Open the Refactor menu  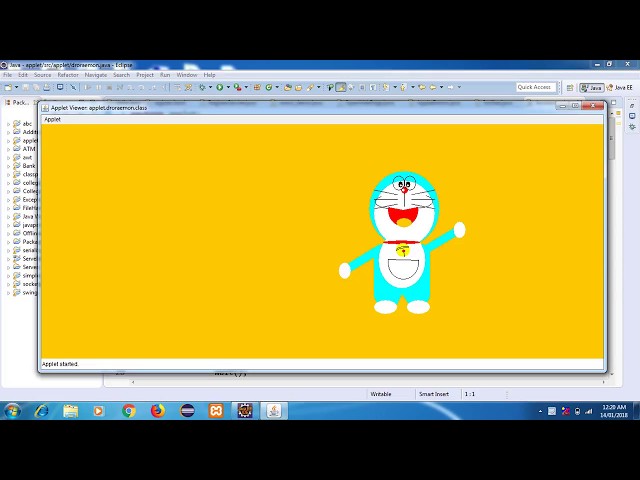68,75
